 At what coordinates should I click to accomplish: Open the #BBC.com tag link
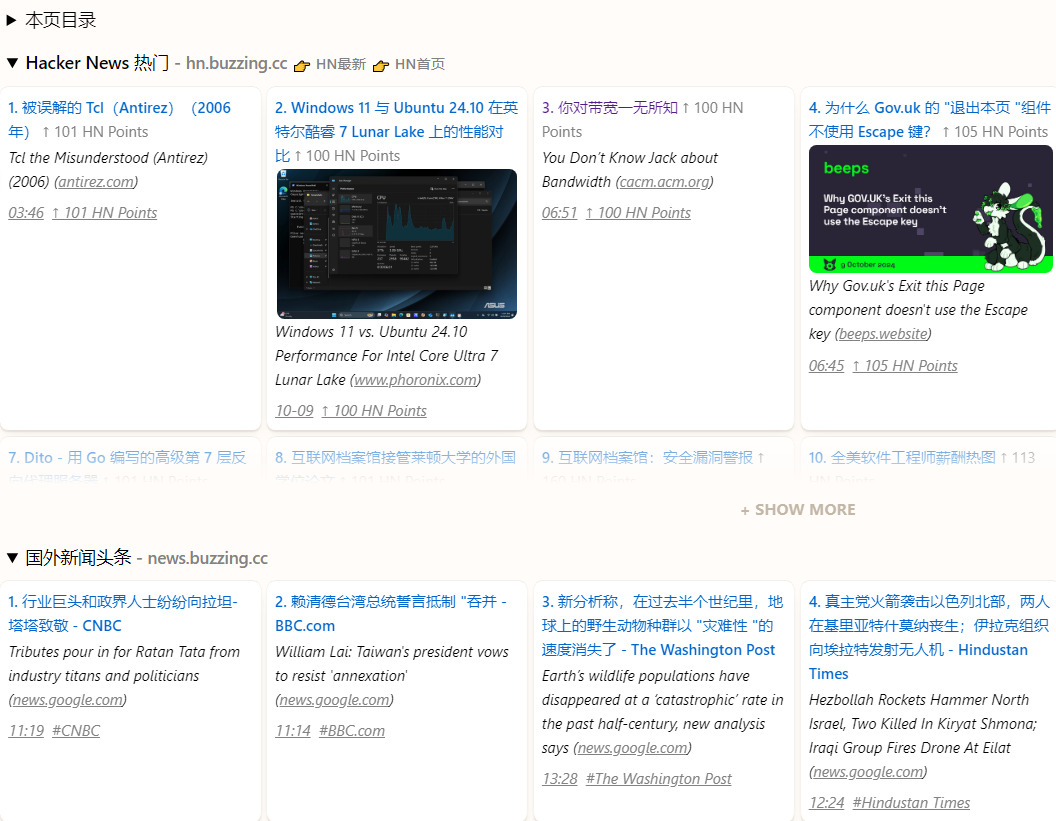point(352,731)
